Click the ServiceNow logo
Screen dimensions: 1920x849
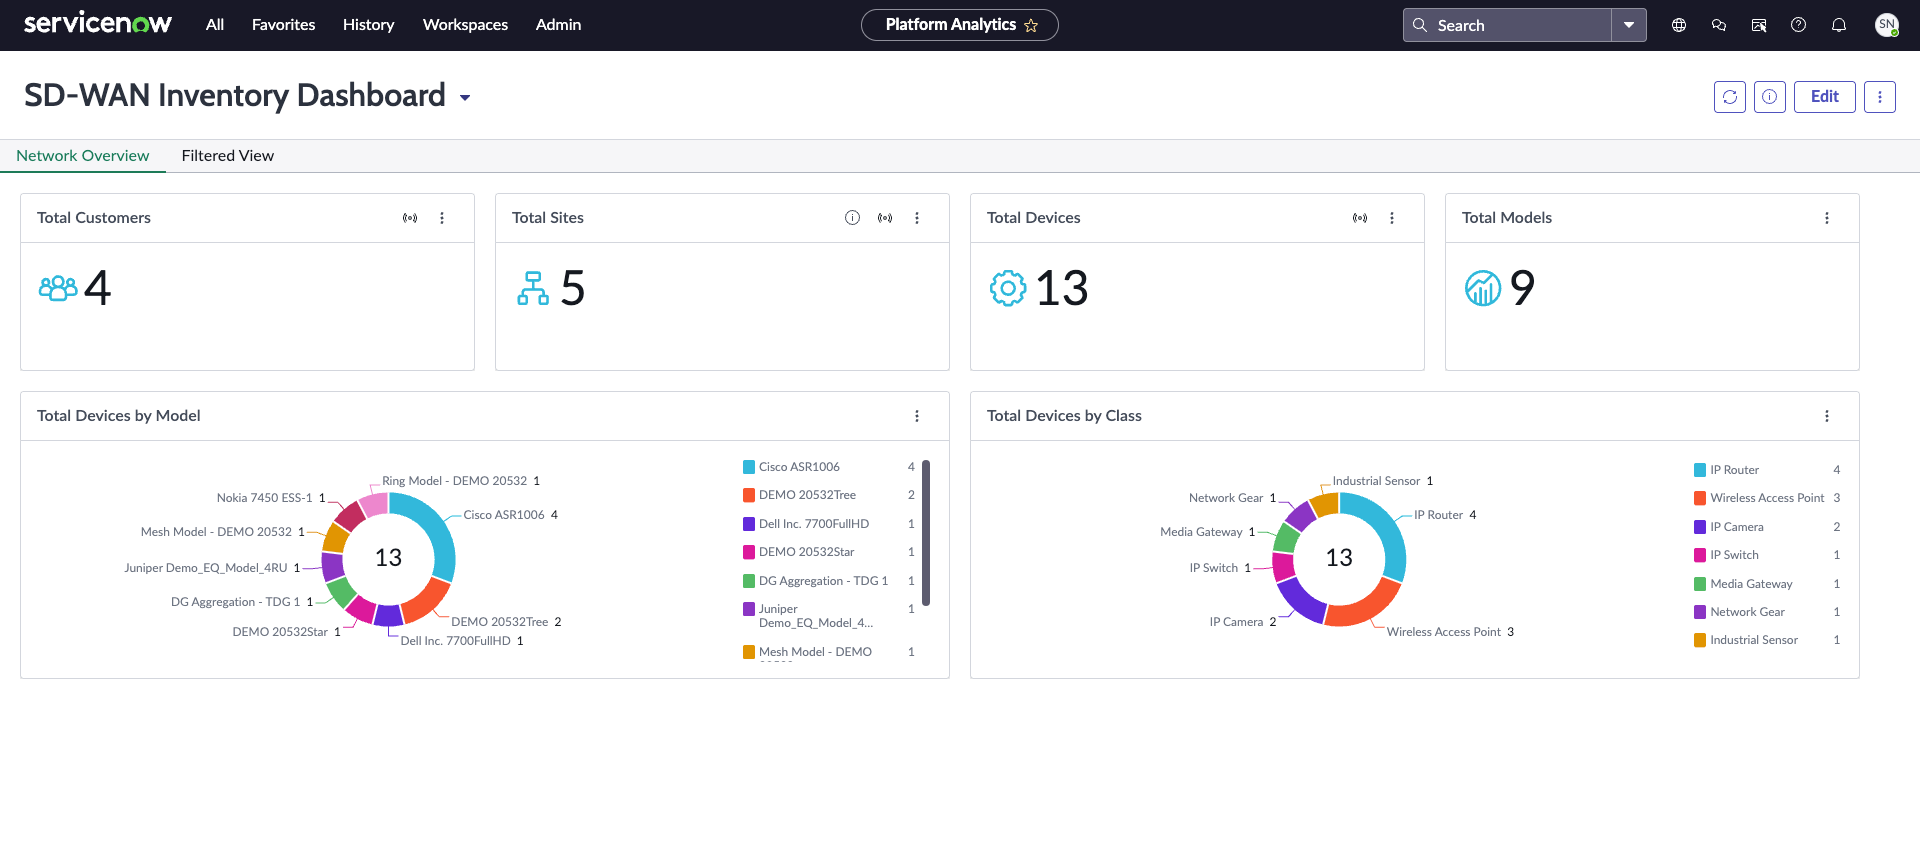coord(98,24)
